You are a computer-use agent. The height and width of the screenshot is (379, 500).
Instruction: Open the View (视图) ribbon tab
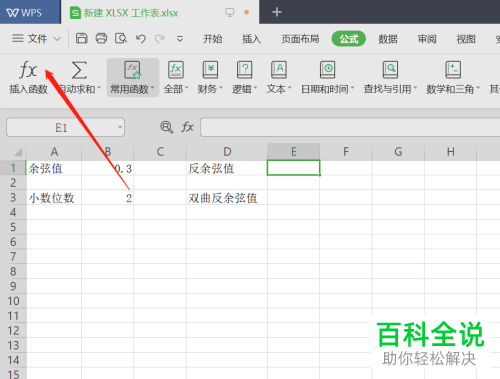466,39
